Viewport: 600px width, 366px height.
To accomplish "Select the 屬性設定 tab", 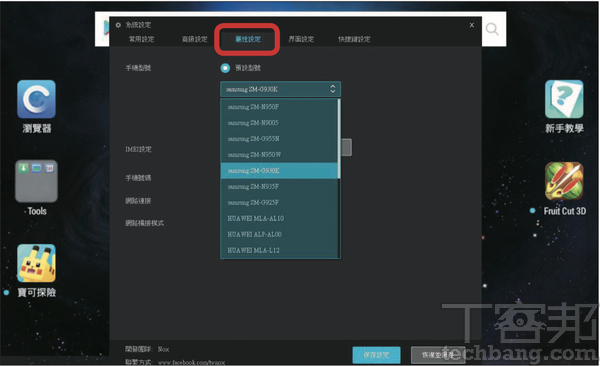I will click(248, 39).
